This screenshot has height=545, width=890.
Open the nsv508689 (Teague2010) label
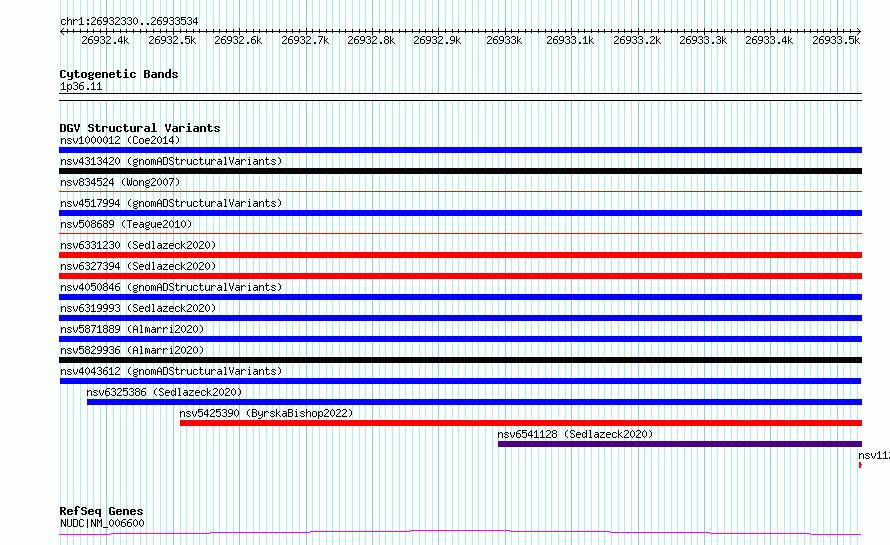tap(126, 224)
